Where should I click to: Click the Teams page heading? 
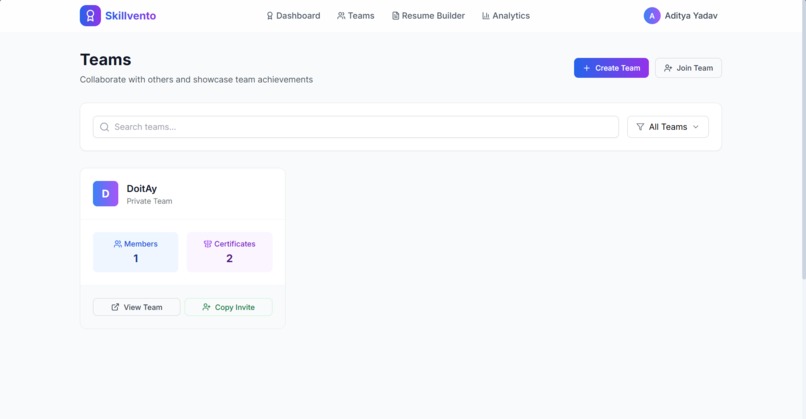tap(105, 60)
